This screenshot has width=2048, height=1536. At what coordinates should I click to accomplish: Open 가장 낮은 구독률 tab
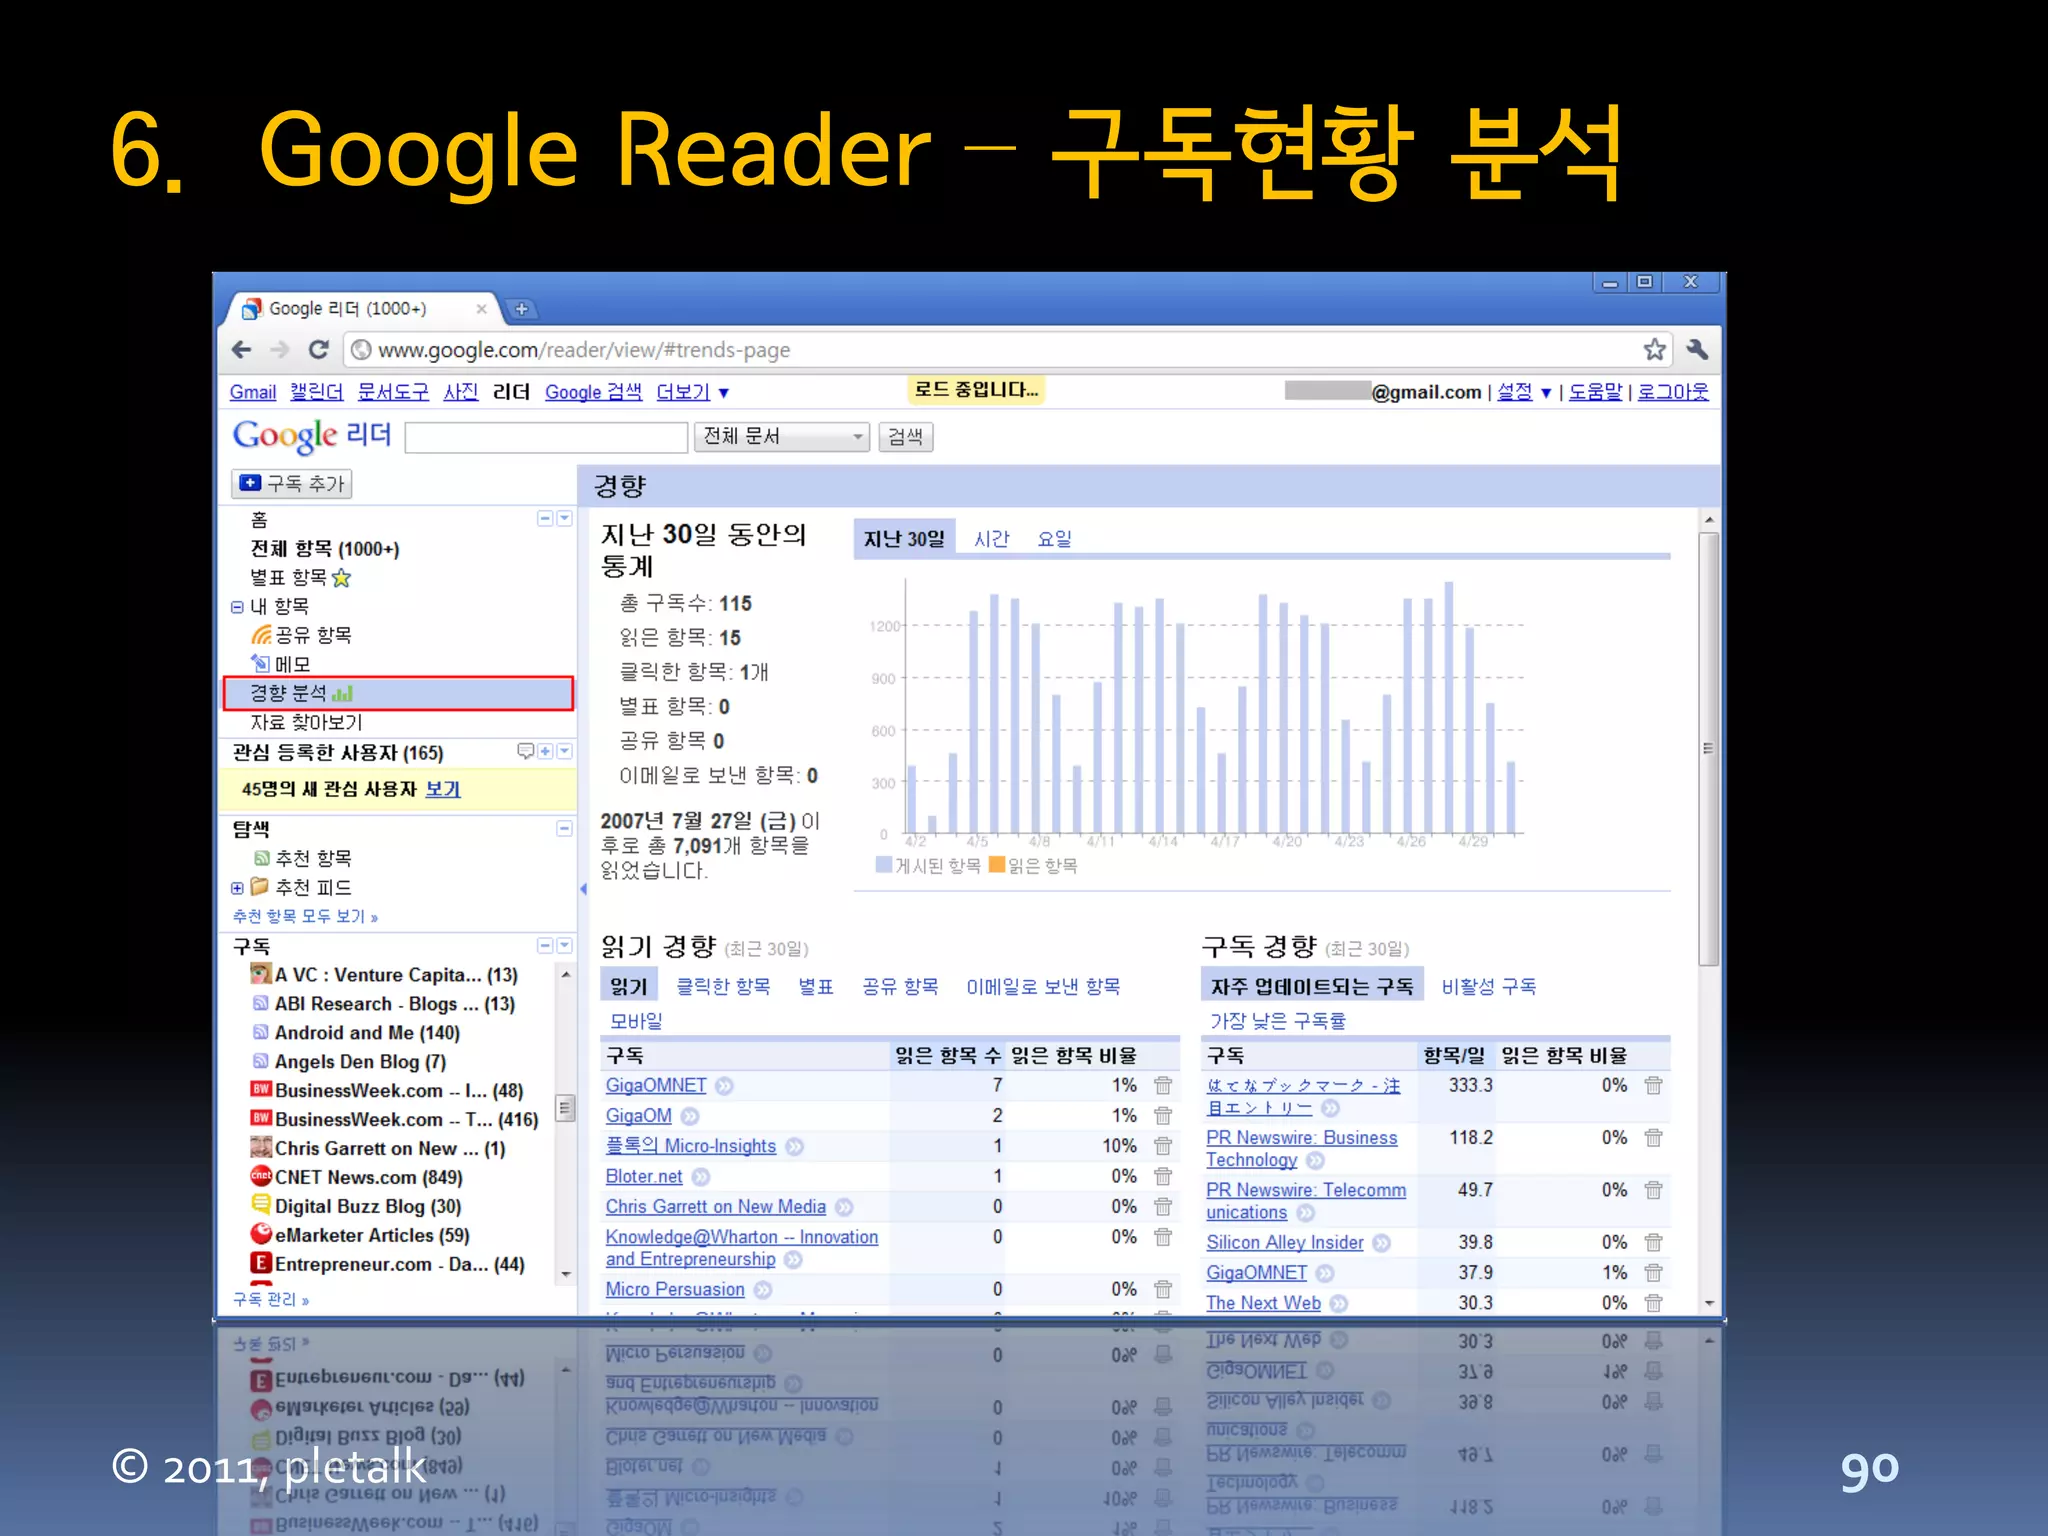[x=1277, y=1021]
